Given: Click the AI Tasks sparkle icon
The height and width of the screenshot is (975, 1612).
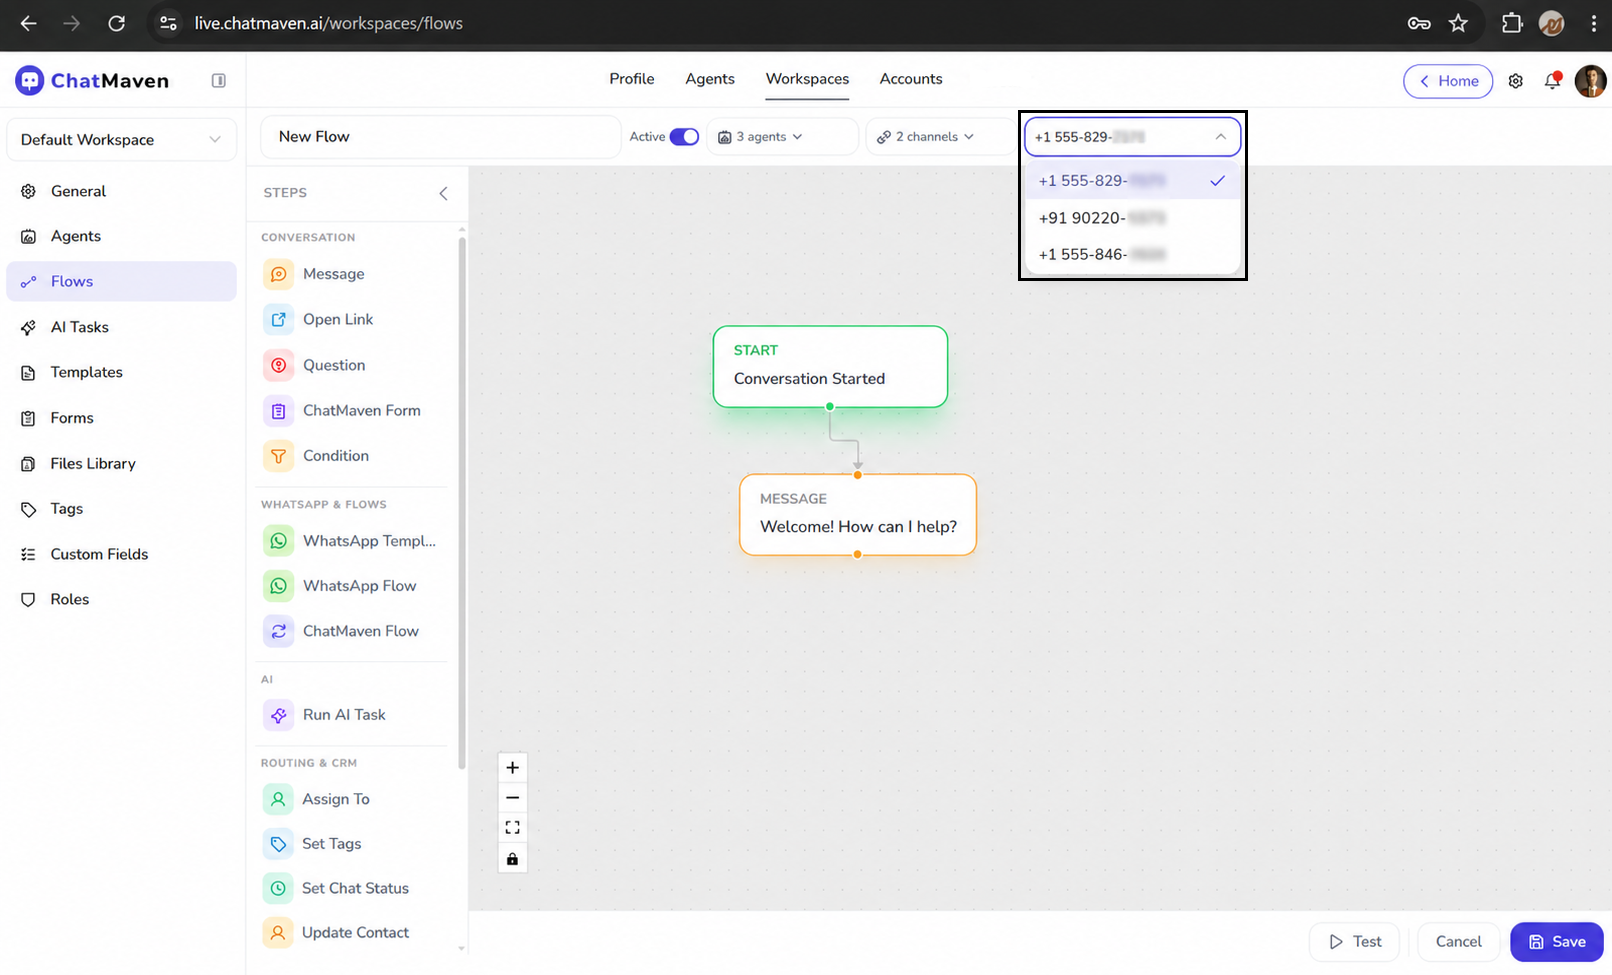Looking at the screenshot, I should click(x=28, y=327).
